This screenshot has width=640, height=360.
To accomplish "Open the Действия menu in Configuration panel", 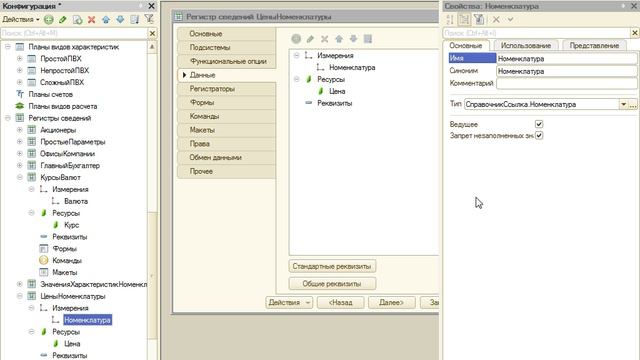I will coord(21,19).
